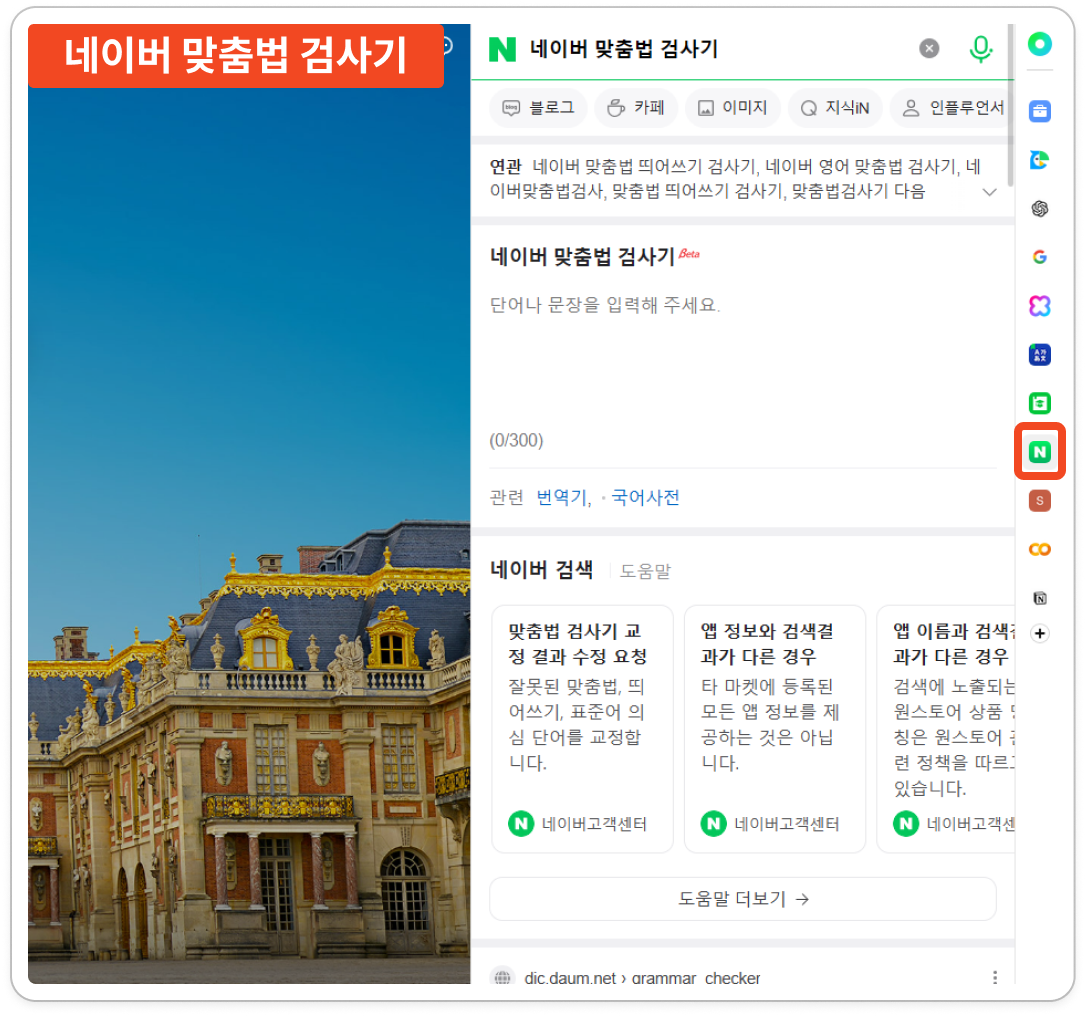The image size is (1086, 1016).
Task: Click the green Naver N logo
Action: click(502, 48)
